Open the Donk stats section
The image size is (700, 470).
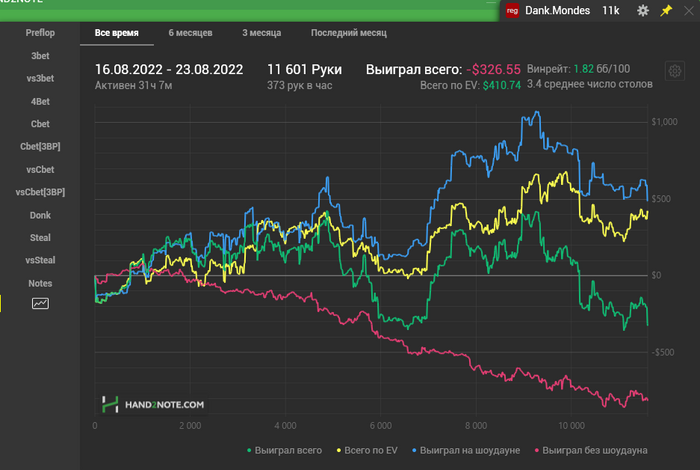pos(40,215)
